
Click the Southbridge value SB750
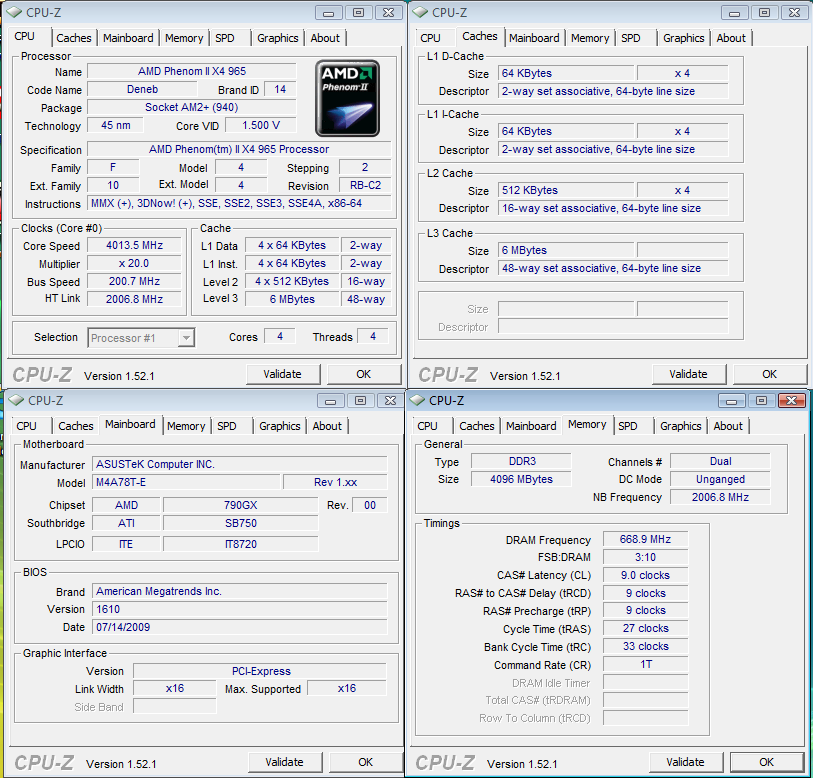(241, 523)
